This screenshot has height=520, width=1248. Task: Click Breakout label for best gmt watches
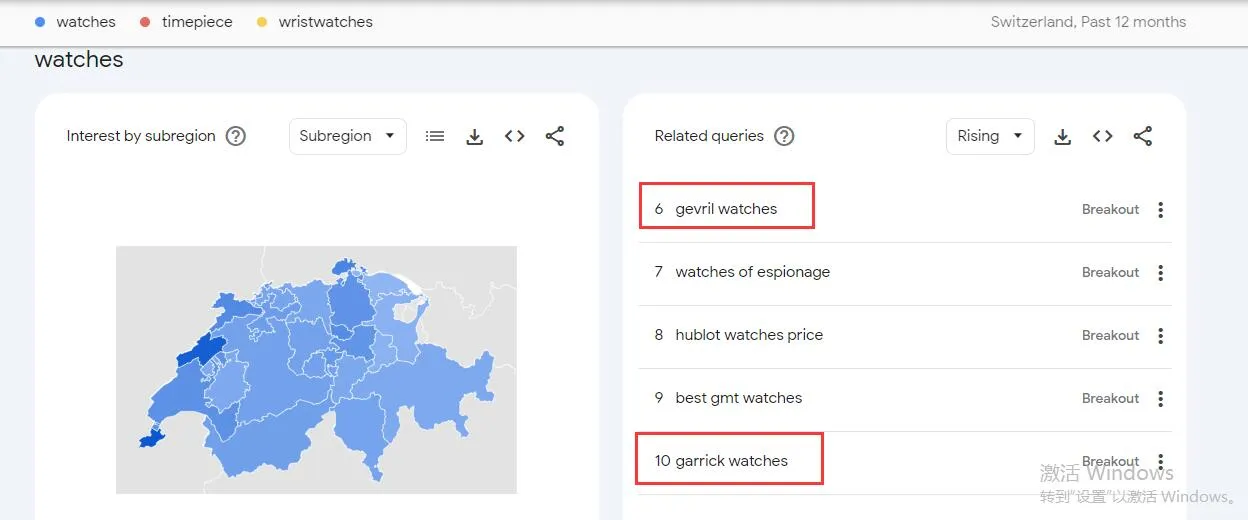click(1110, 399)
